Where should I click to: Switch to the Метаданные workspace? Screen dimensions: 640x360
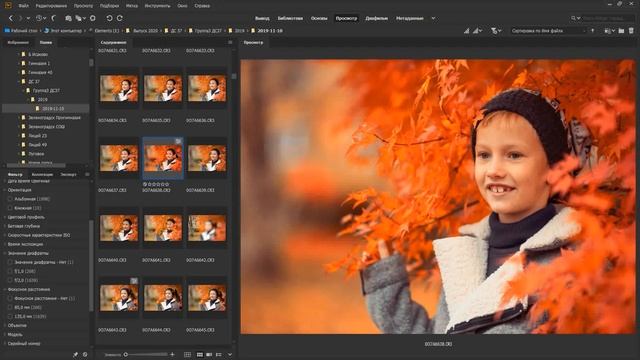(x=409, y=18)
